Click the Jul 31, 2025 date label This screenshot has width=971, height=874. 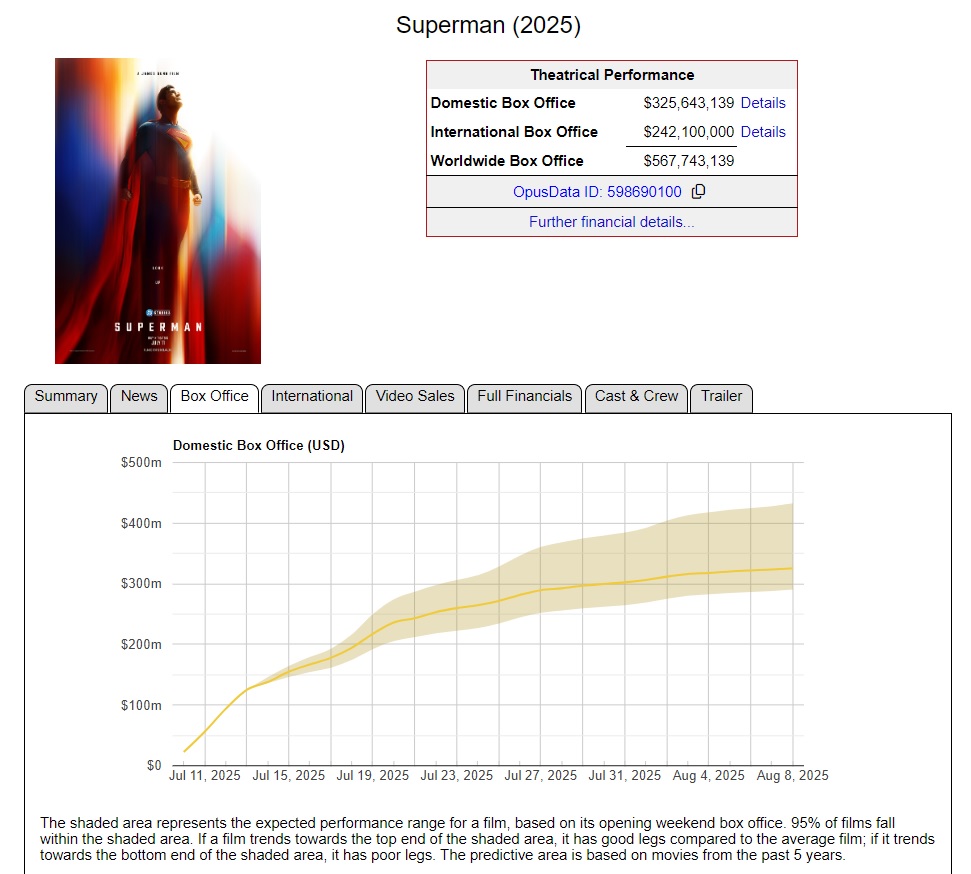pyautogui.click(x=625, y=776)
